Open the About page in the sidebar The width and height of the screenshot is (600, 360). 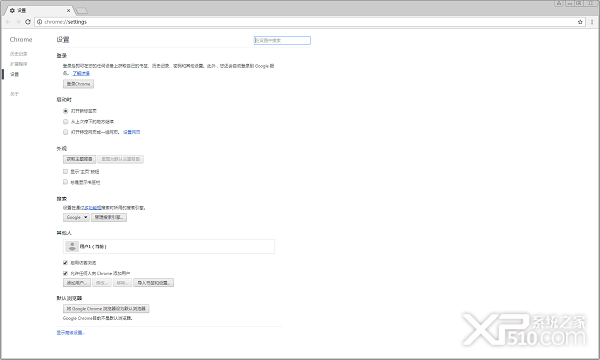(14, 94)
